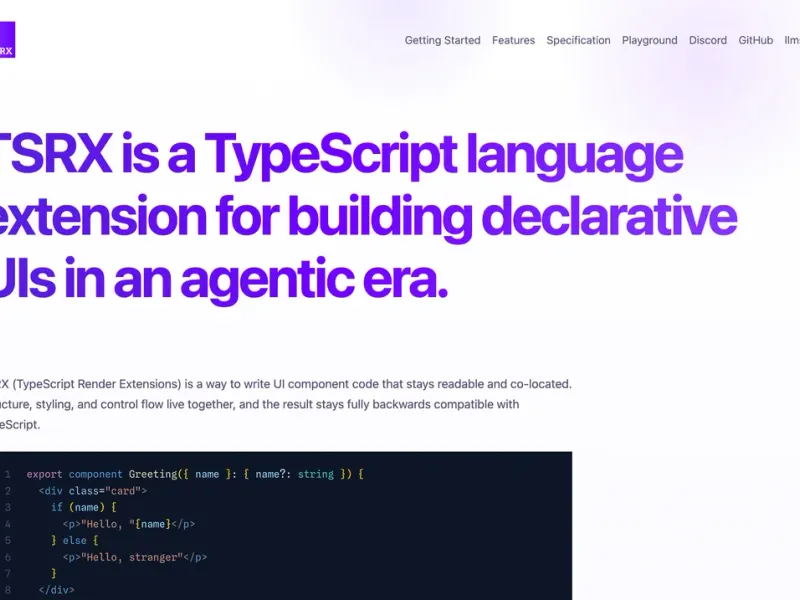Click code line '<p>"Hello, stranger"</p>'
This screenshot has height=600, width=800.
tap(135, 557)
